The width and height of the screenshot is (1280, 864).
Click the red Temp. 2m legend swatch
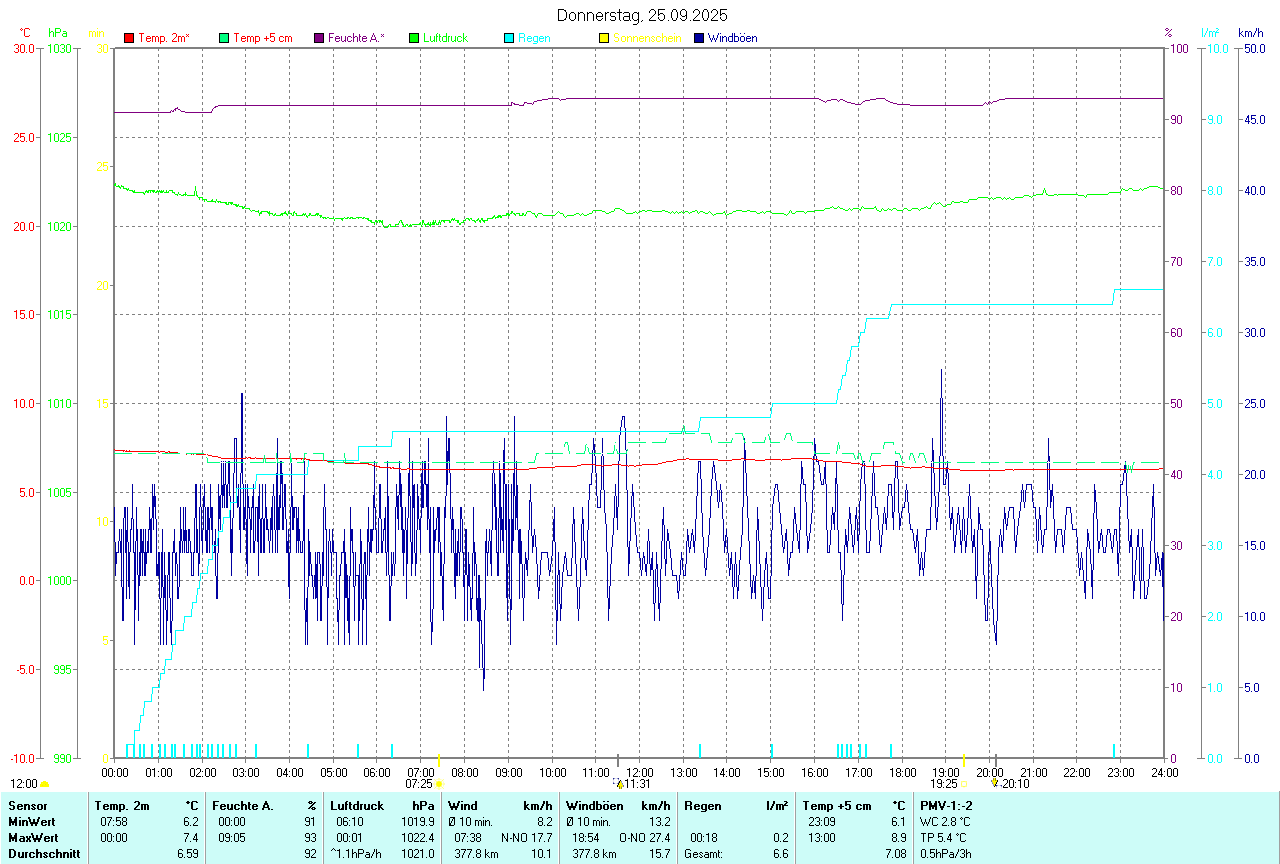pos(129,38)
